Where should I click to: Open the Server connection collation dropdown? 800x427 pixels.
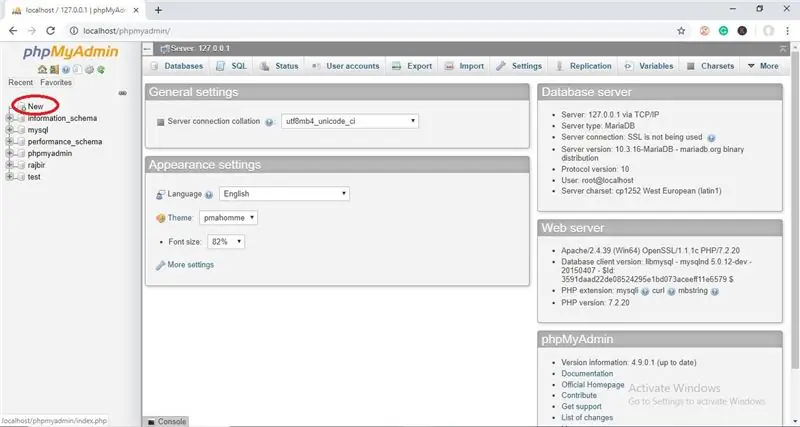tap(349, 121)
